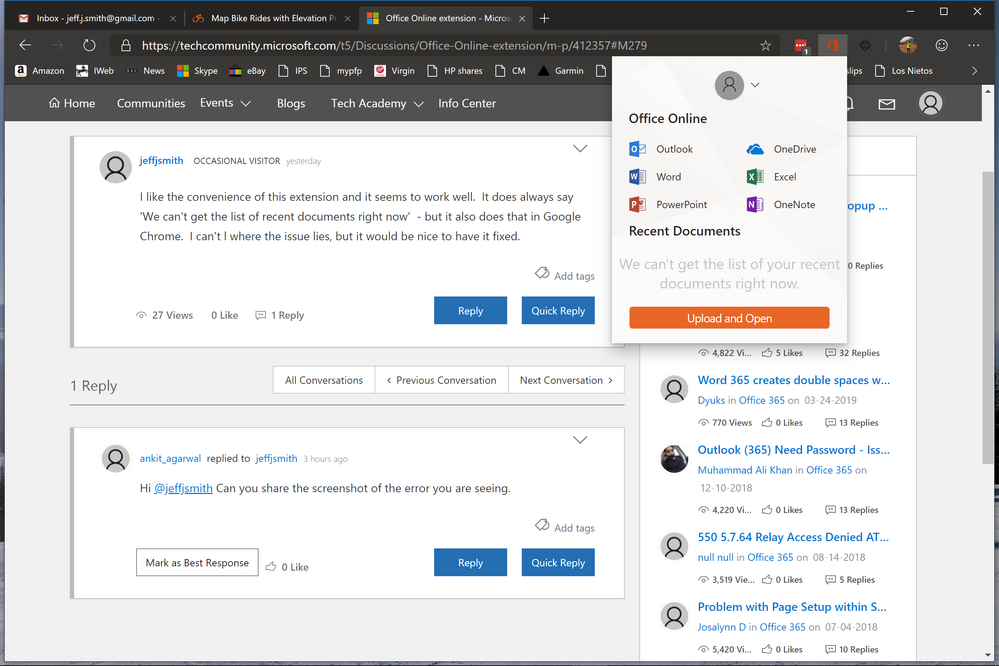The width and height of the screenshot is (999, 666).
Task: Expand the Tech Academy dropdown
Action: 420,103
